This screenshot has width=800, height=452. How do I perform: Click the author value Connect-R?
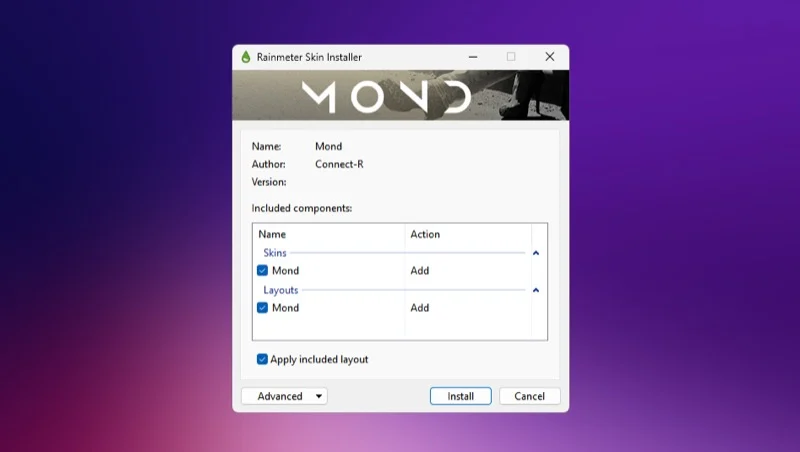tap(339, 164)
